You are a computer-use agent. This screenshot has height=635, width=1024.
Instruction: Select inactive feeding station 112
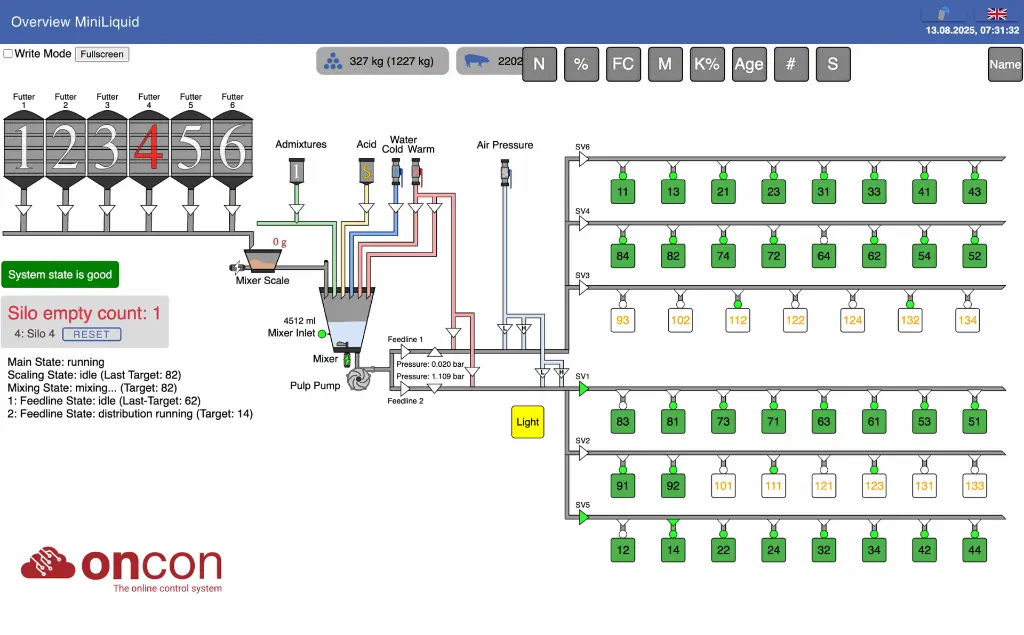pyautogui.click(x=738, y=320)
